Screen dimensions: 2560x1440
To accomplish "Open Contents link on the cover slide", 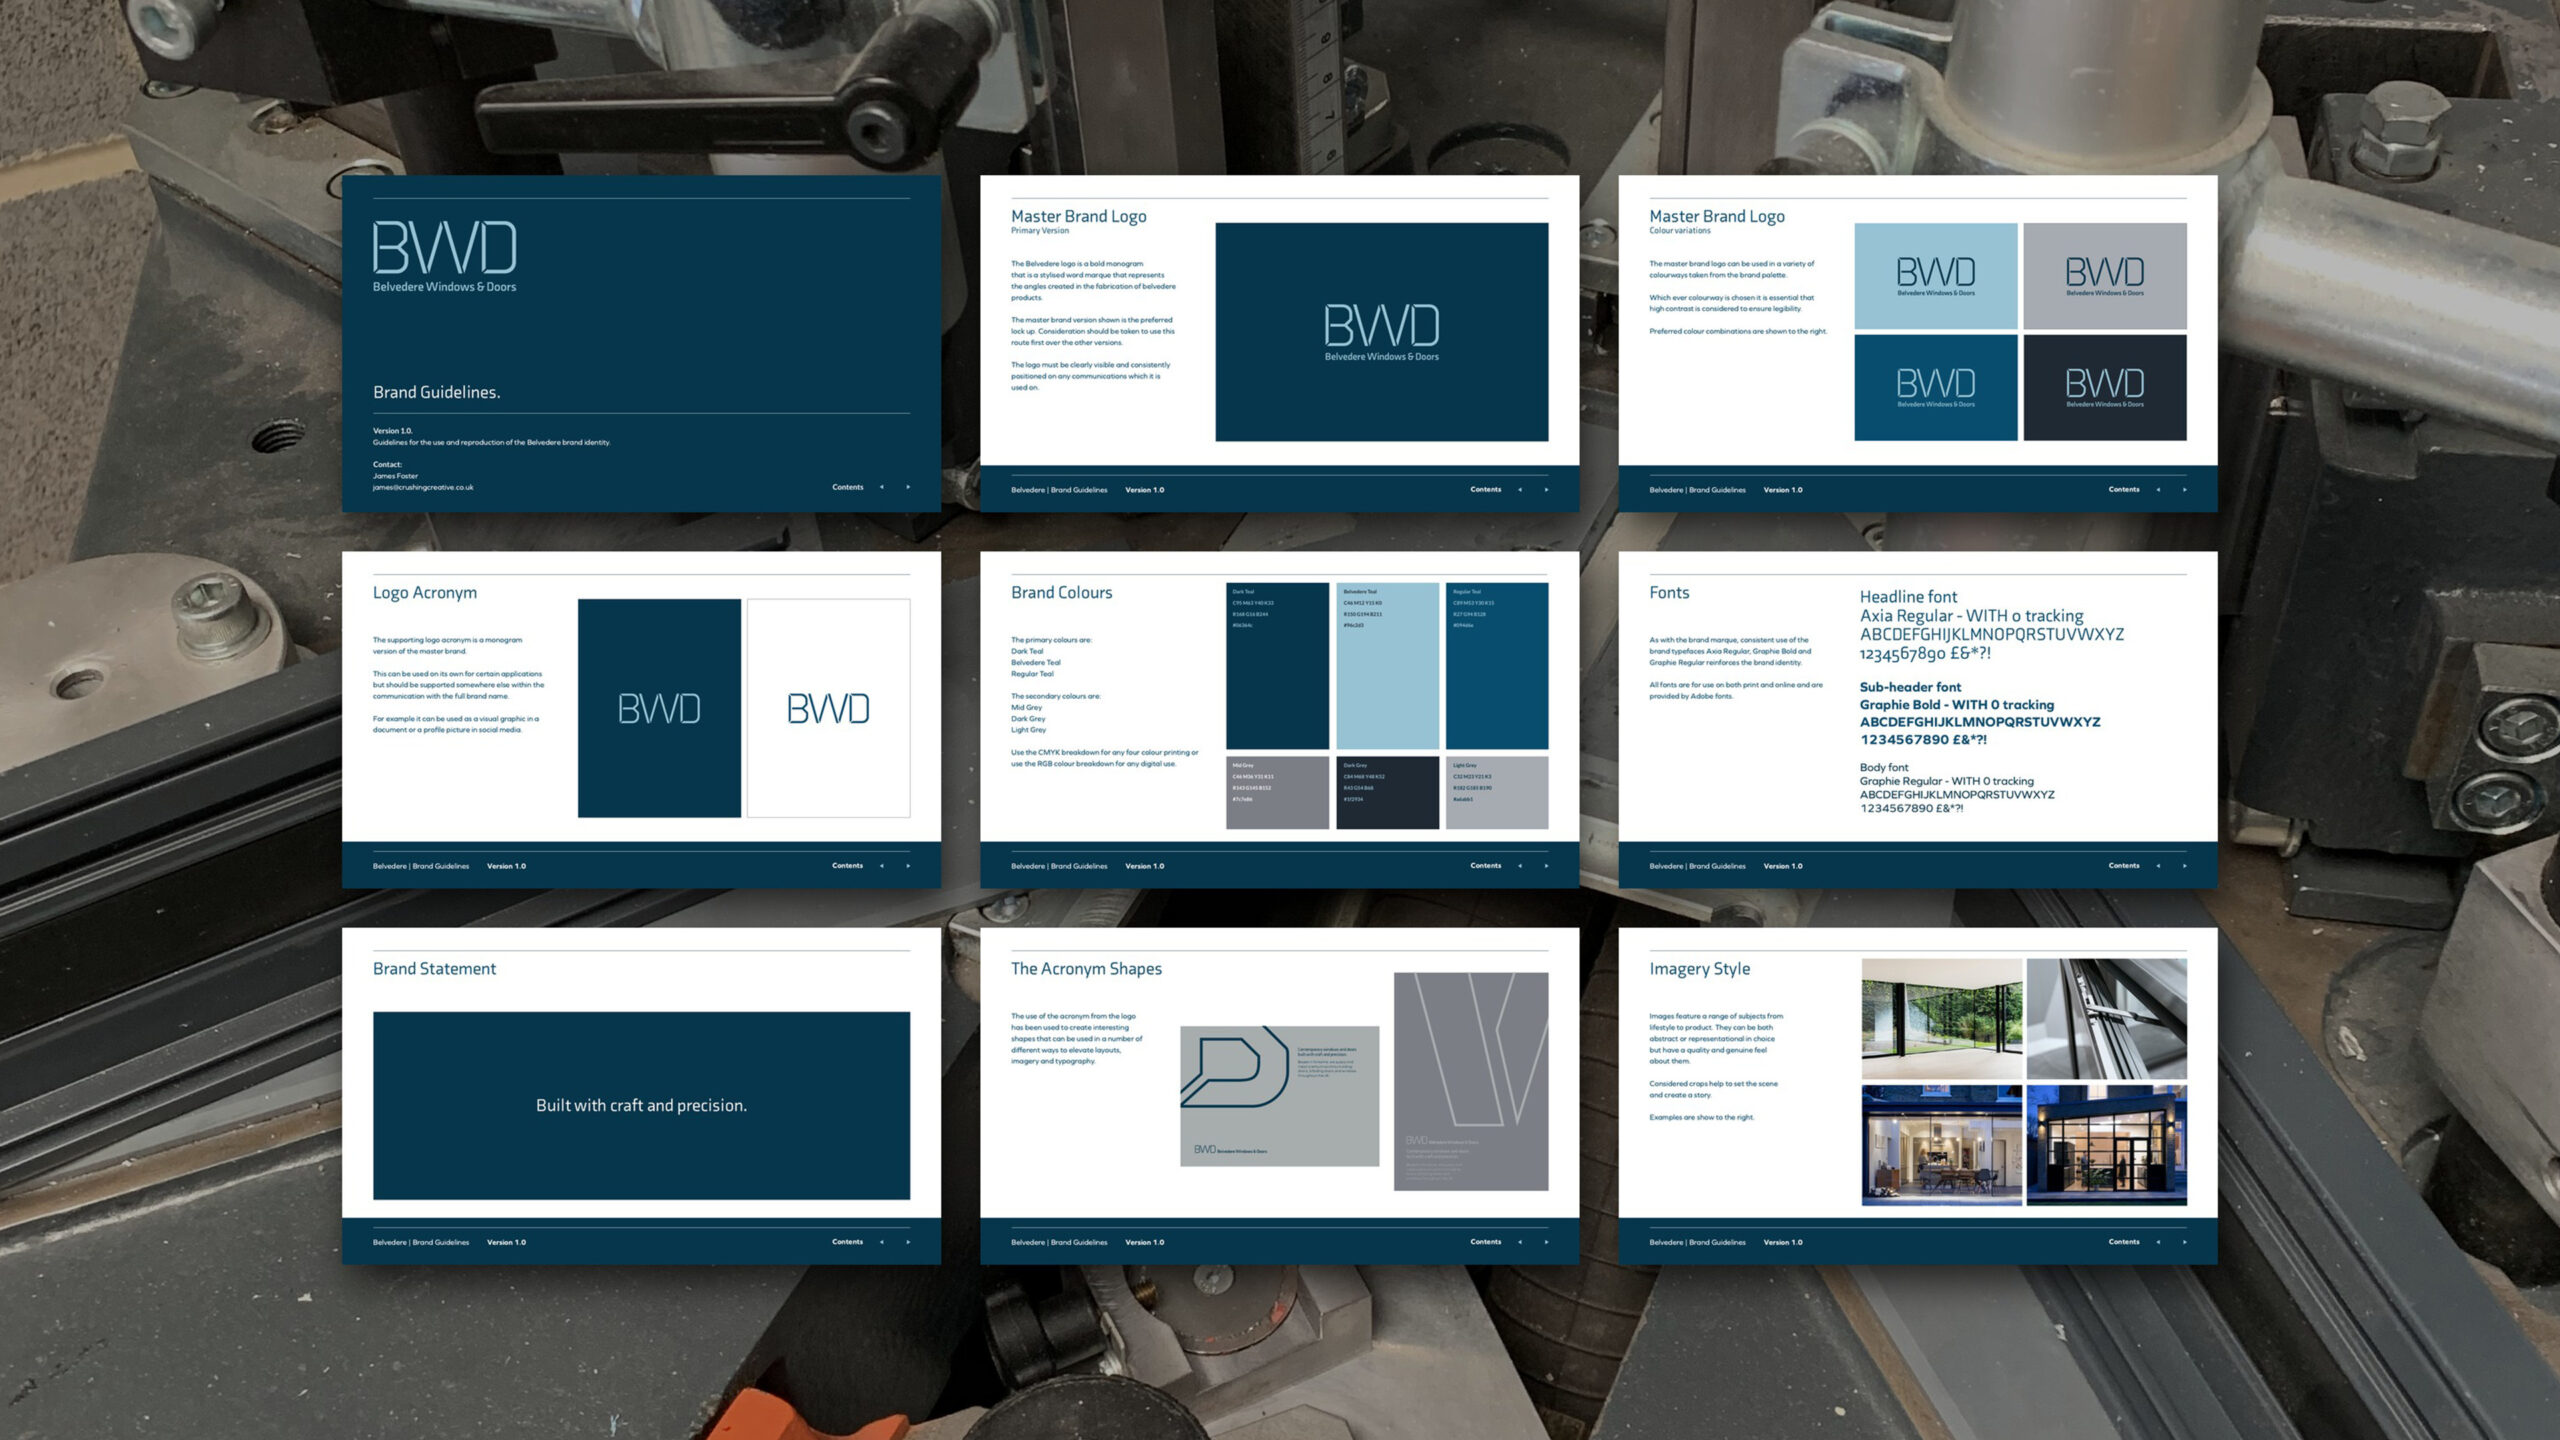I will [847, 487].
